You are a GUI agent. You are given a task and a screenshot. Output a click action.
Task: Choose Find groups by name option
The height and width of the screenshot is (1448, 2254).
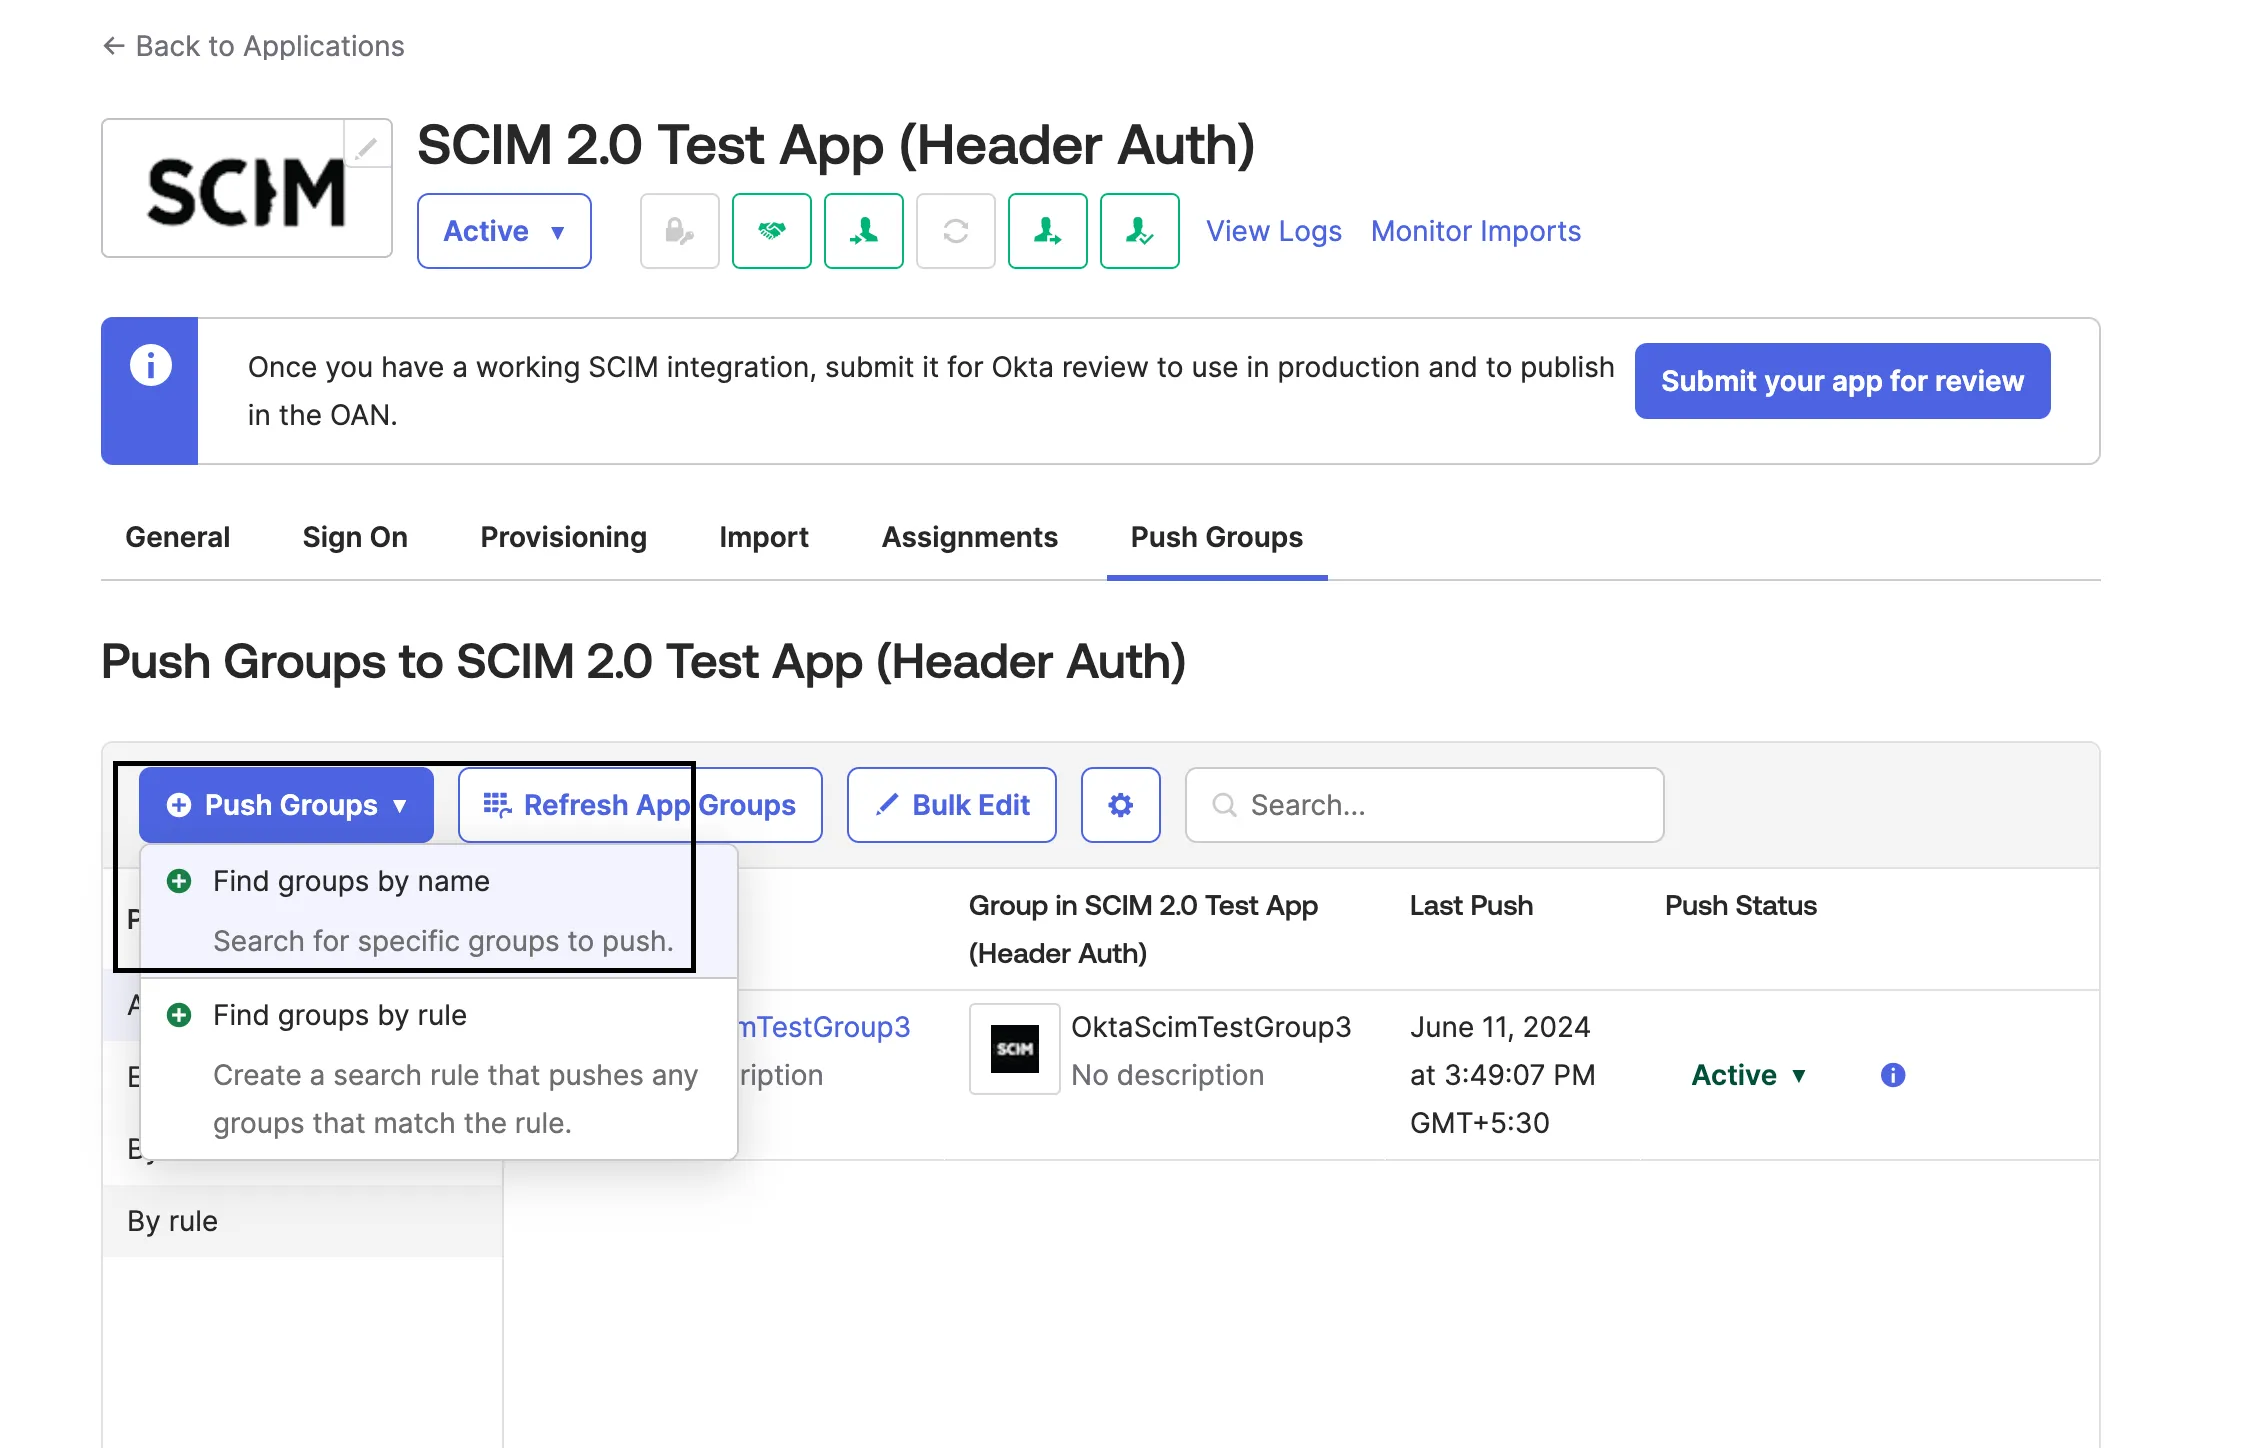tap(439, 911)
